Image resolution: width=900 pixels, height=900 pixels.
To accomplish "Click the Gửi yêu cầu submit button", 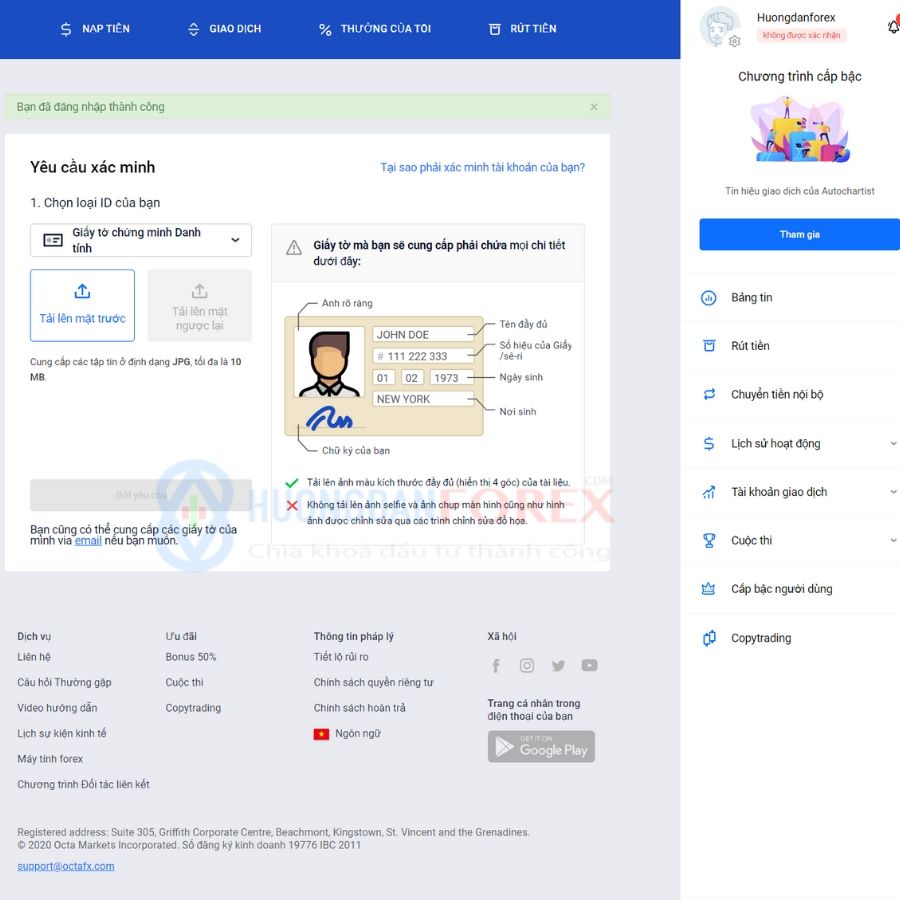I will point(141,495).
